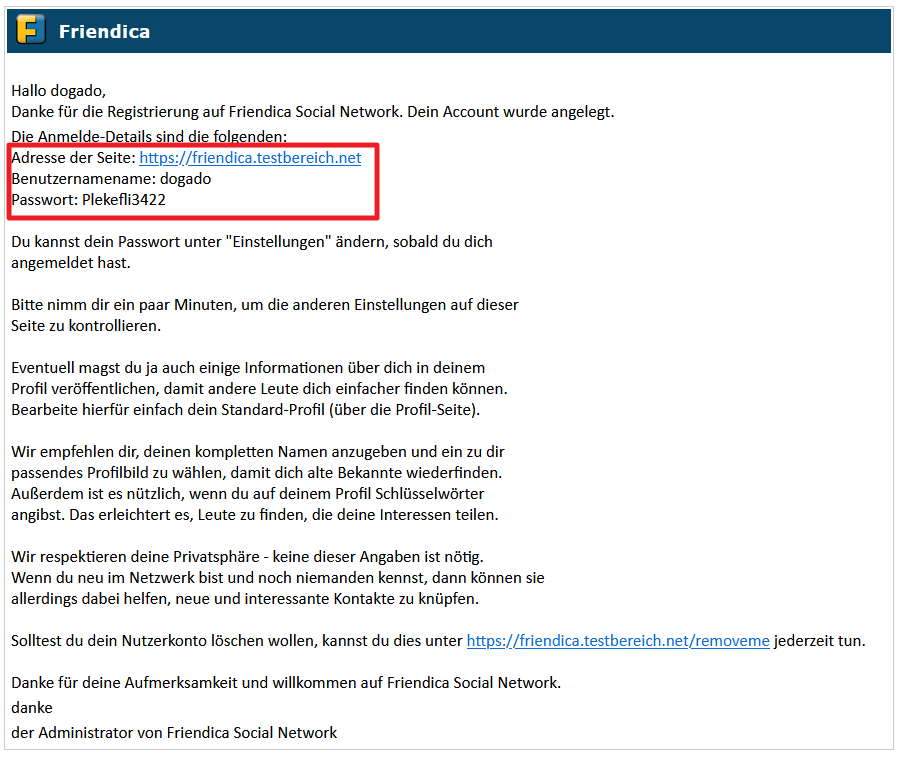Click the "Eventuell magst du ja auch" line
This screenshot has height=765, width=909.
click(247, 367)
